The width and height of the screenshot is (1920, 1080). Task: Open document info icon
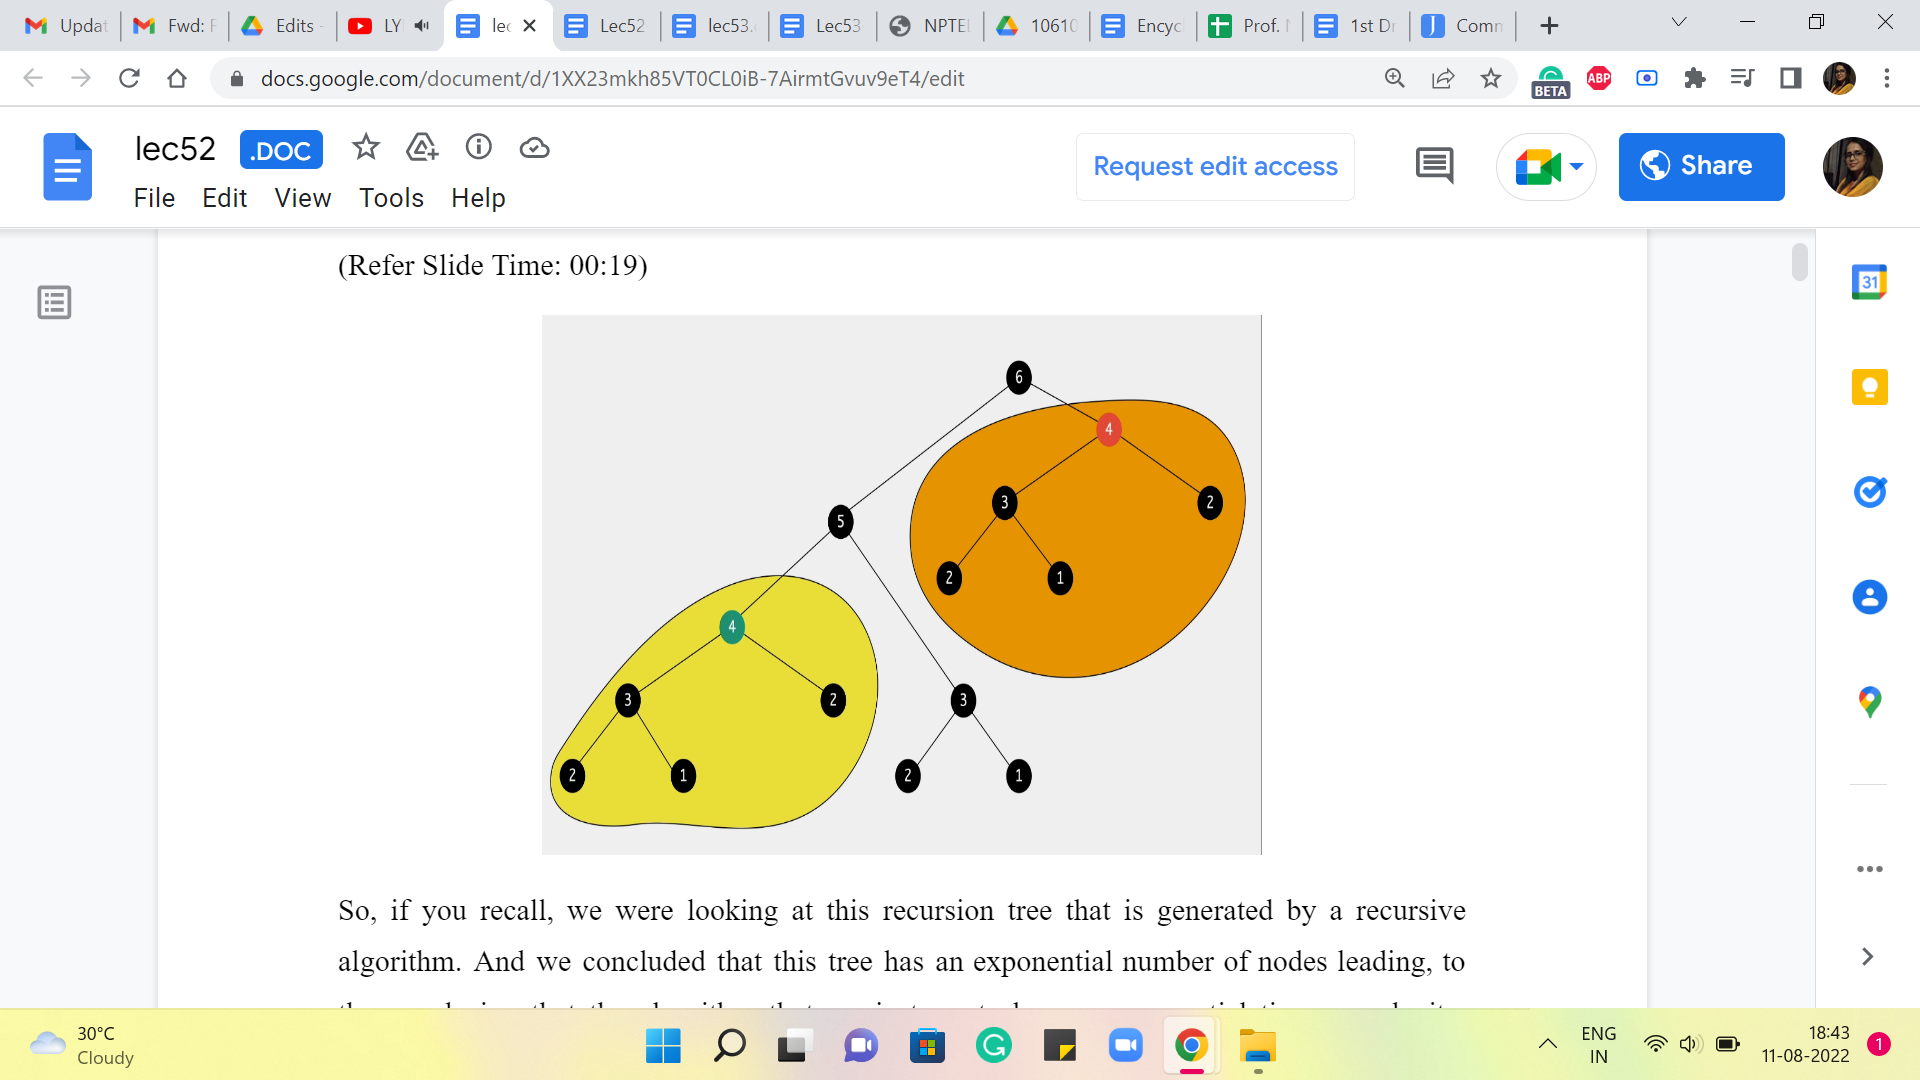[479, 148]
